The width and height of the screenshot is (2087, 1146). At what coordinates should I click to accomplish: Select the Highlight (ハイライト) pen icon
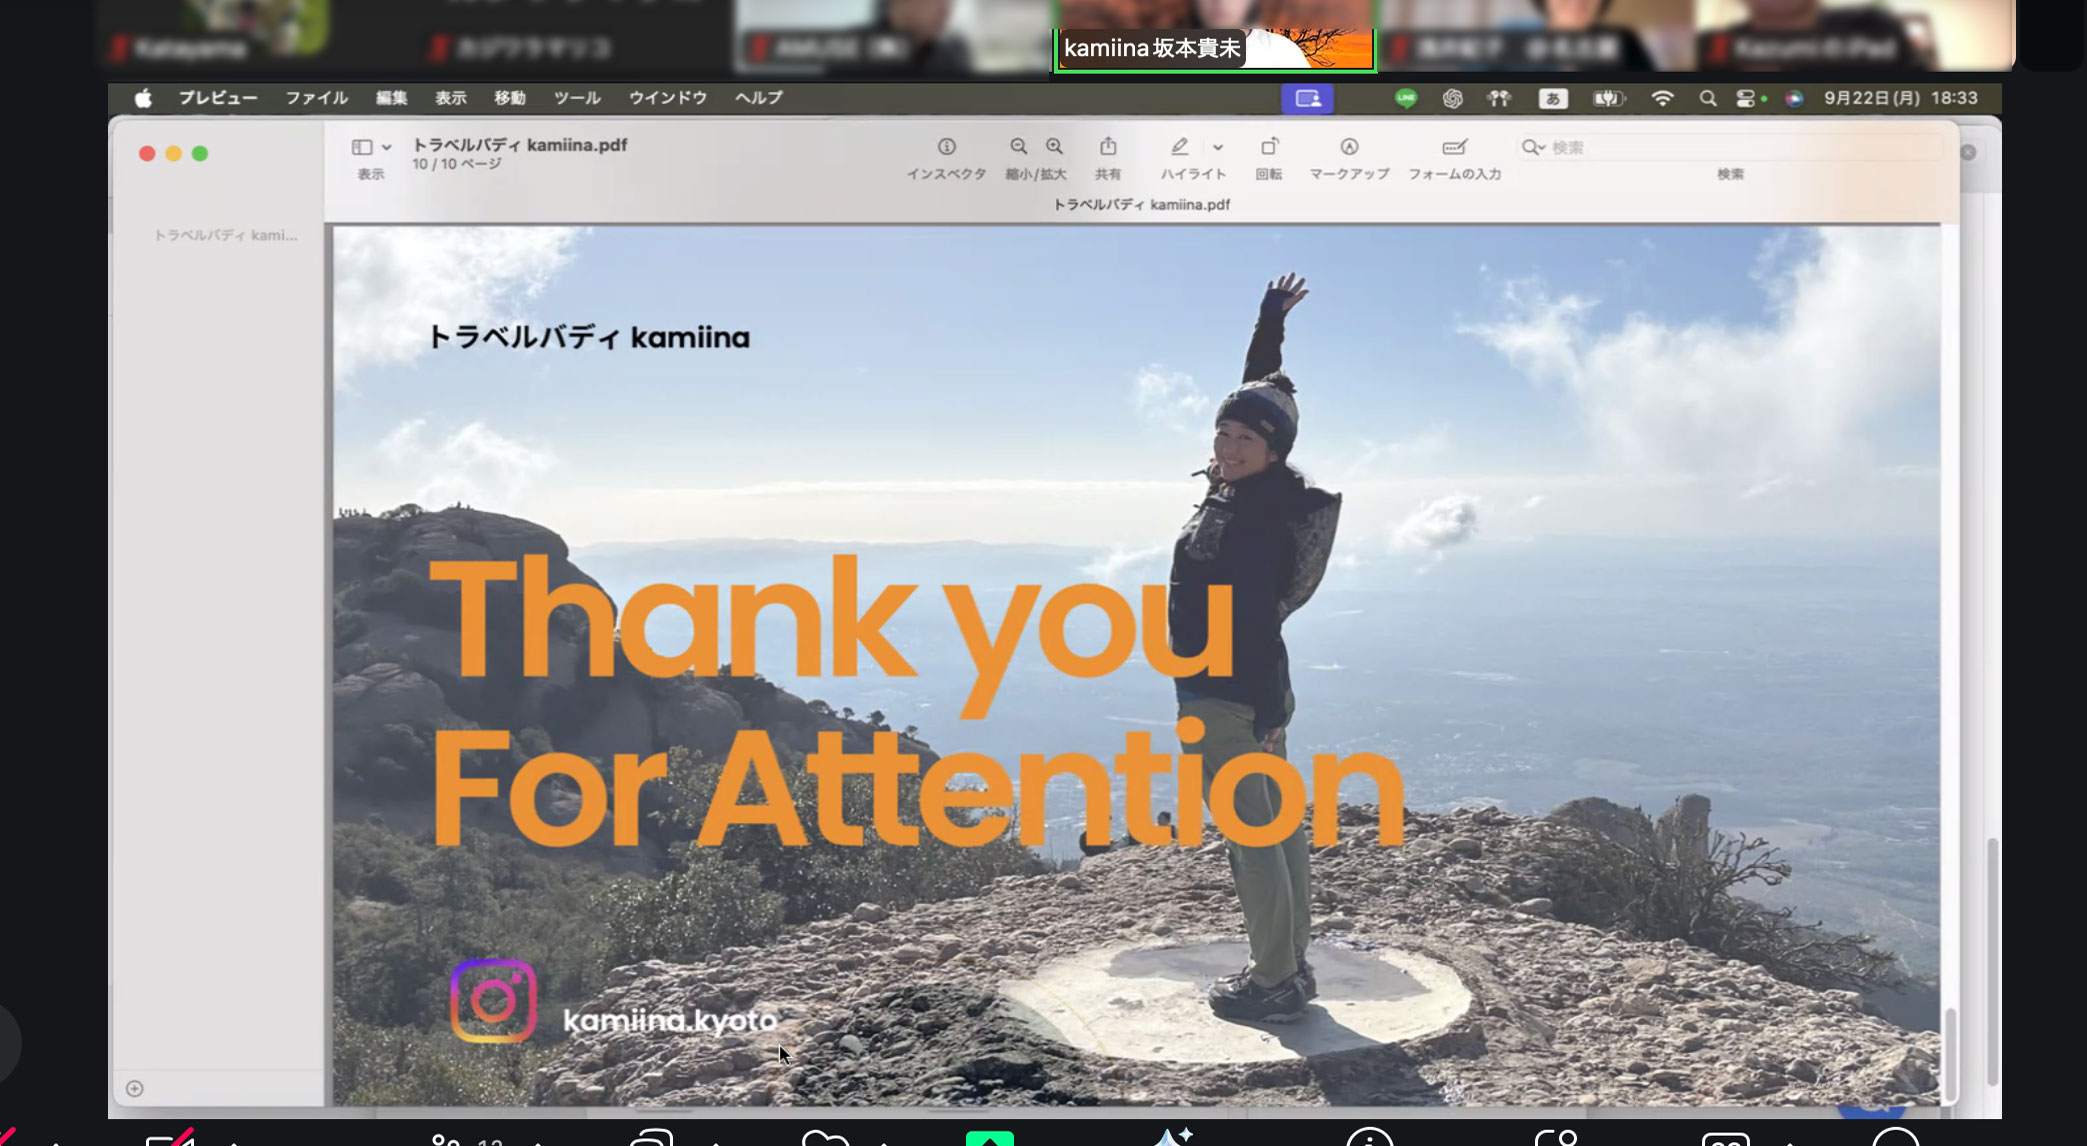(x=1180, y=147)
